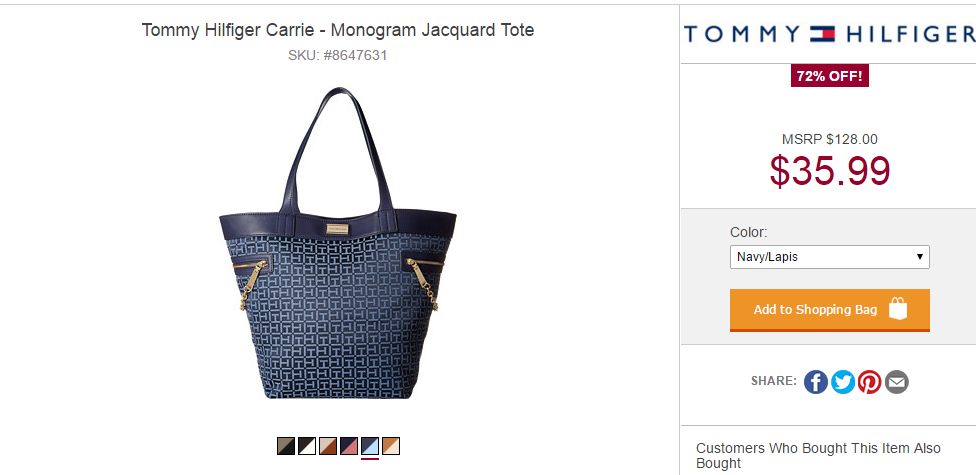Select the navy and light blue swatch

pos(370,446)
